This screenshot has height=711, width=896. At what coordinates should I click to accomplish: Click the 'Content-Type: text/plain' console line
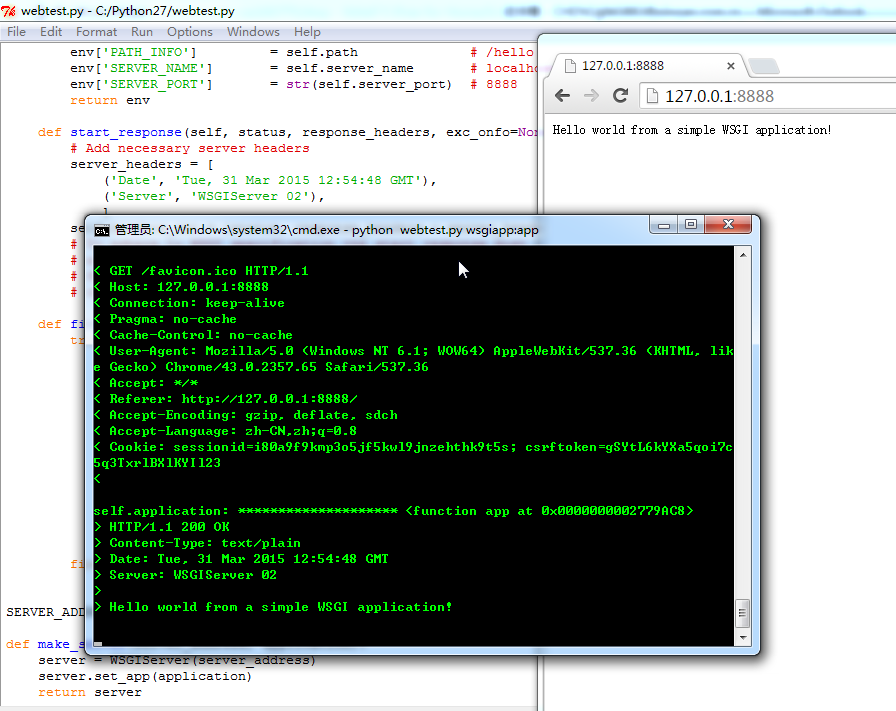pyautogui.click(x=197, y=543)
